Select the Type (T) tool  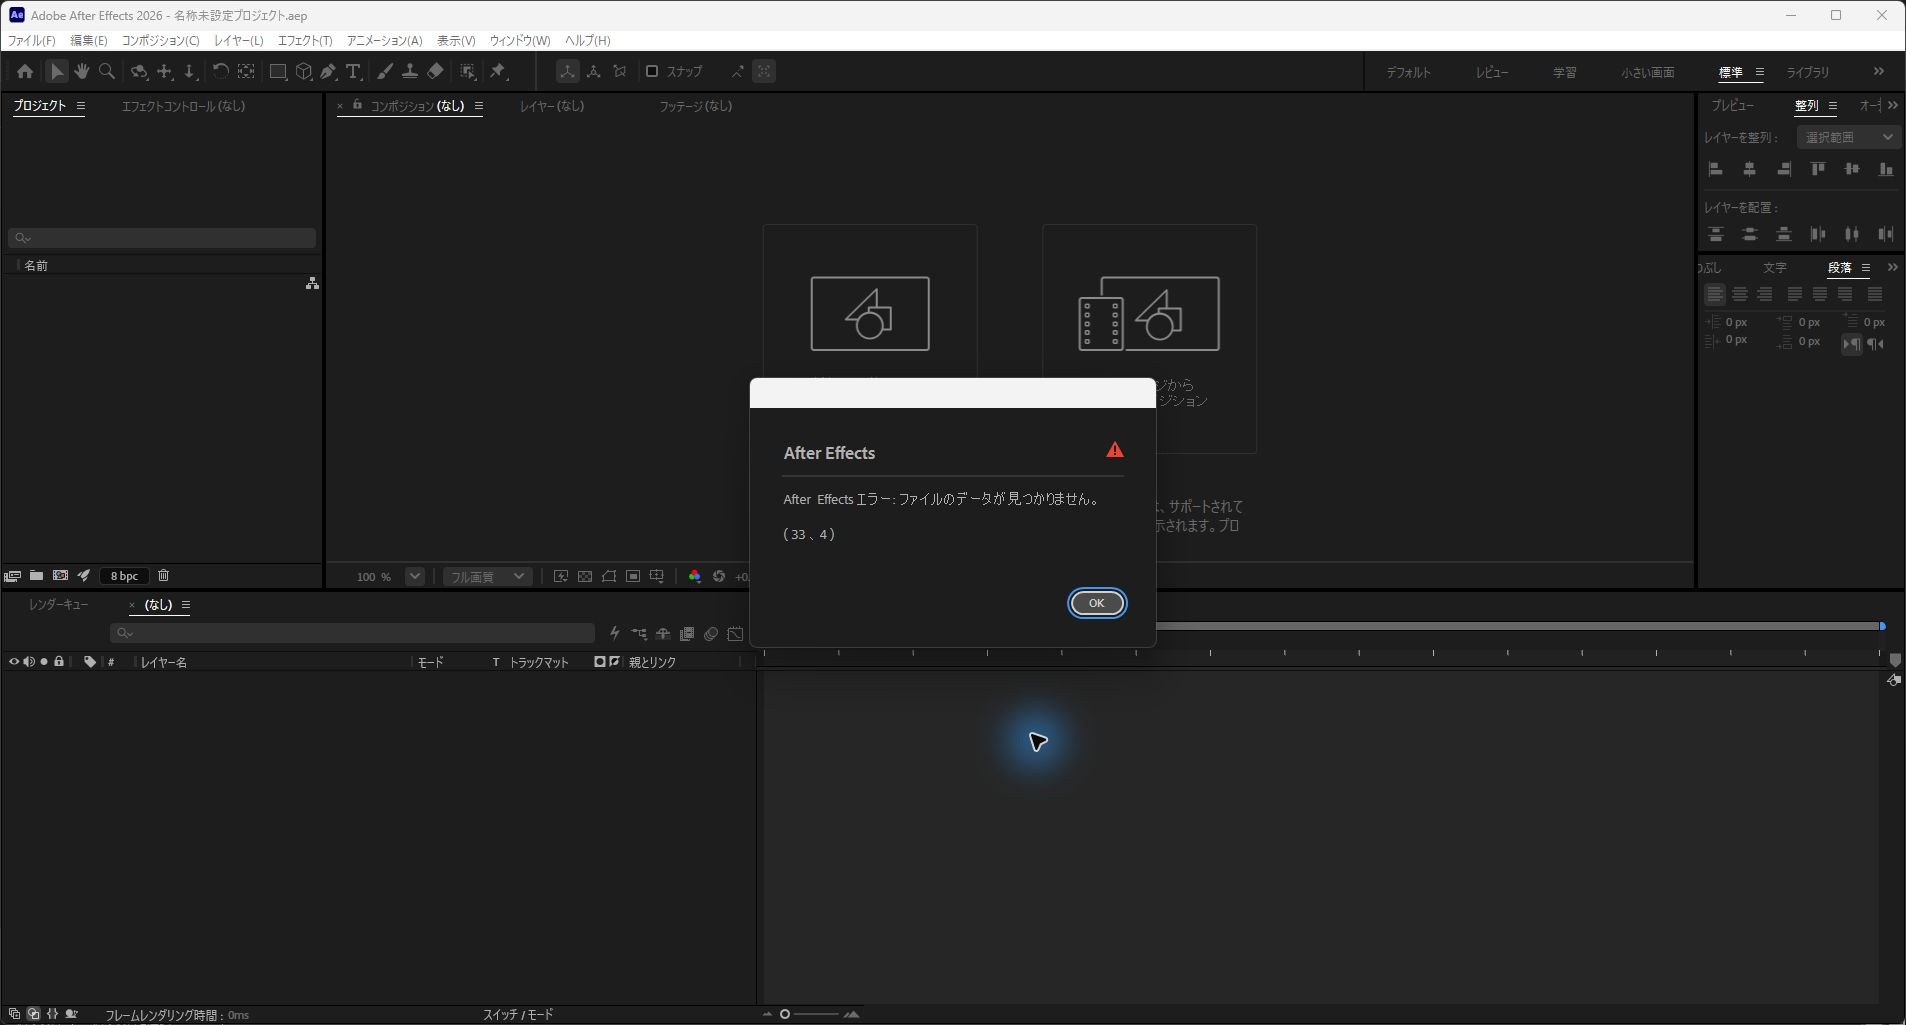tap(353, 71)
